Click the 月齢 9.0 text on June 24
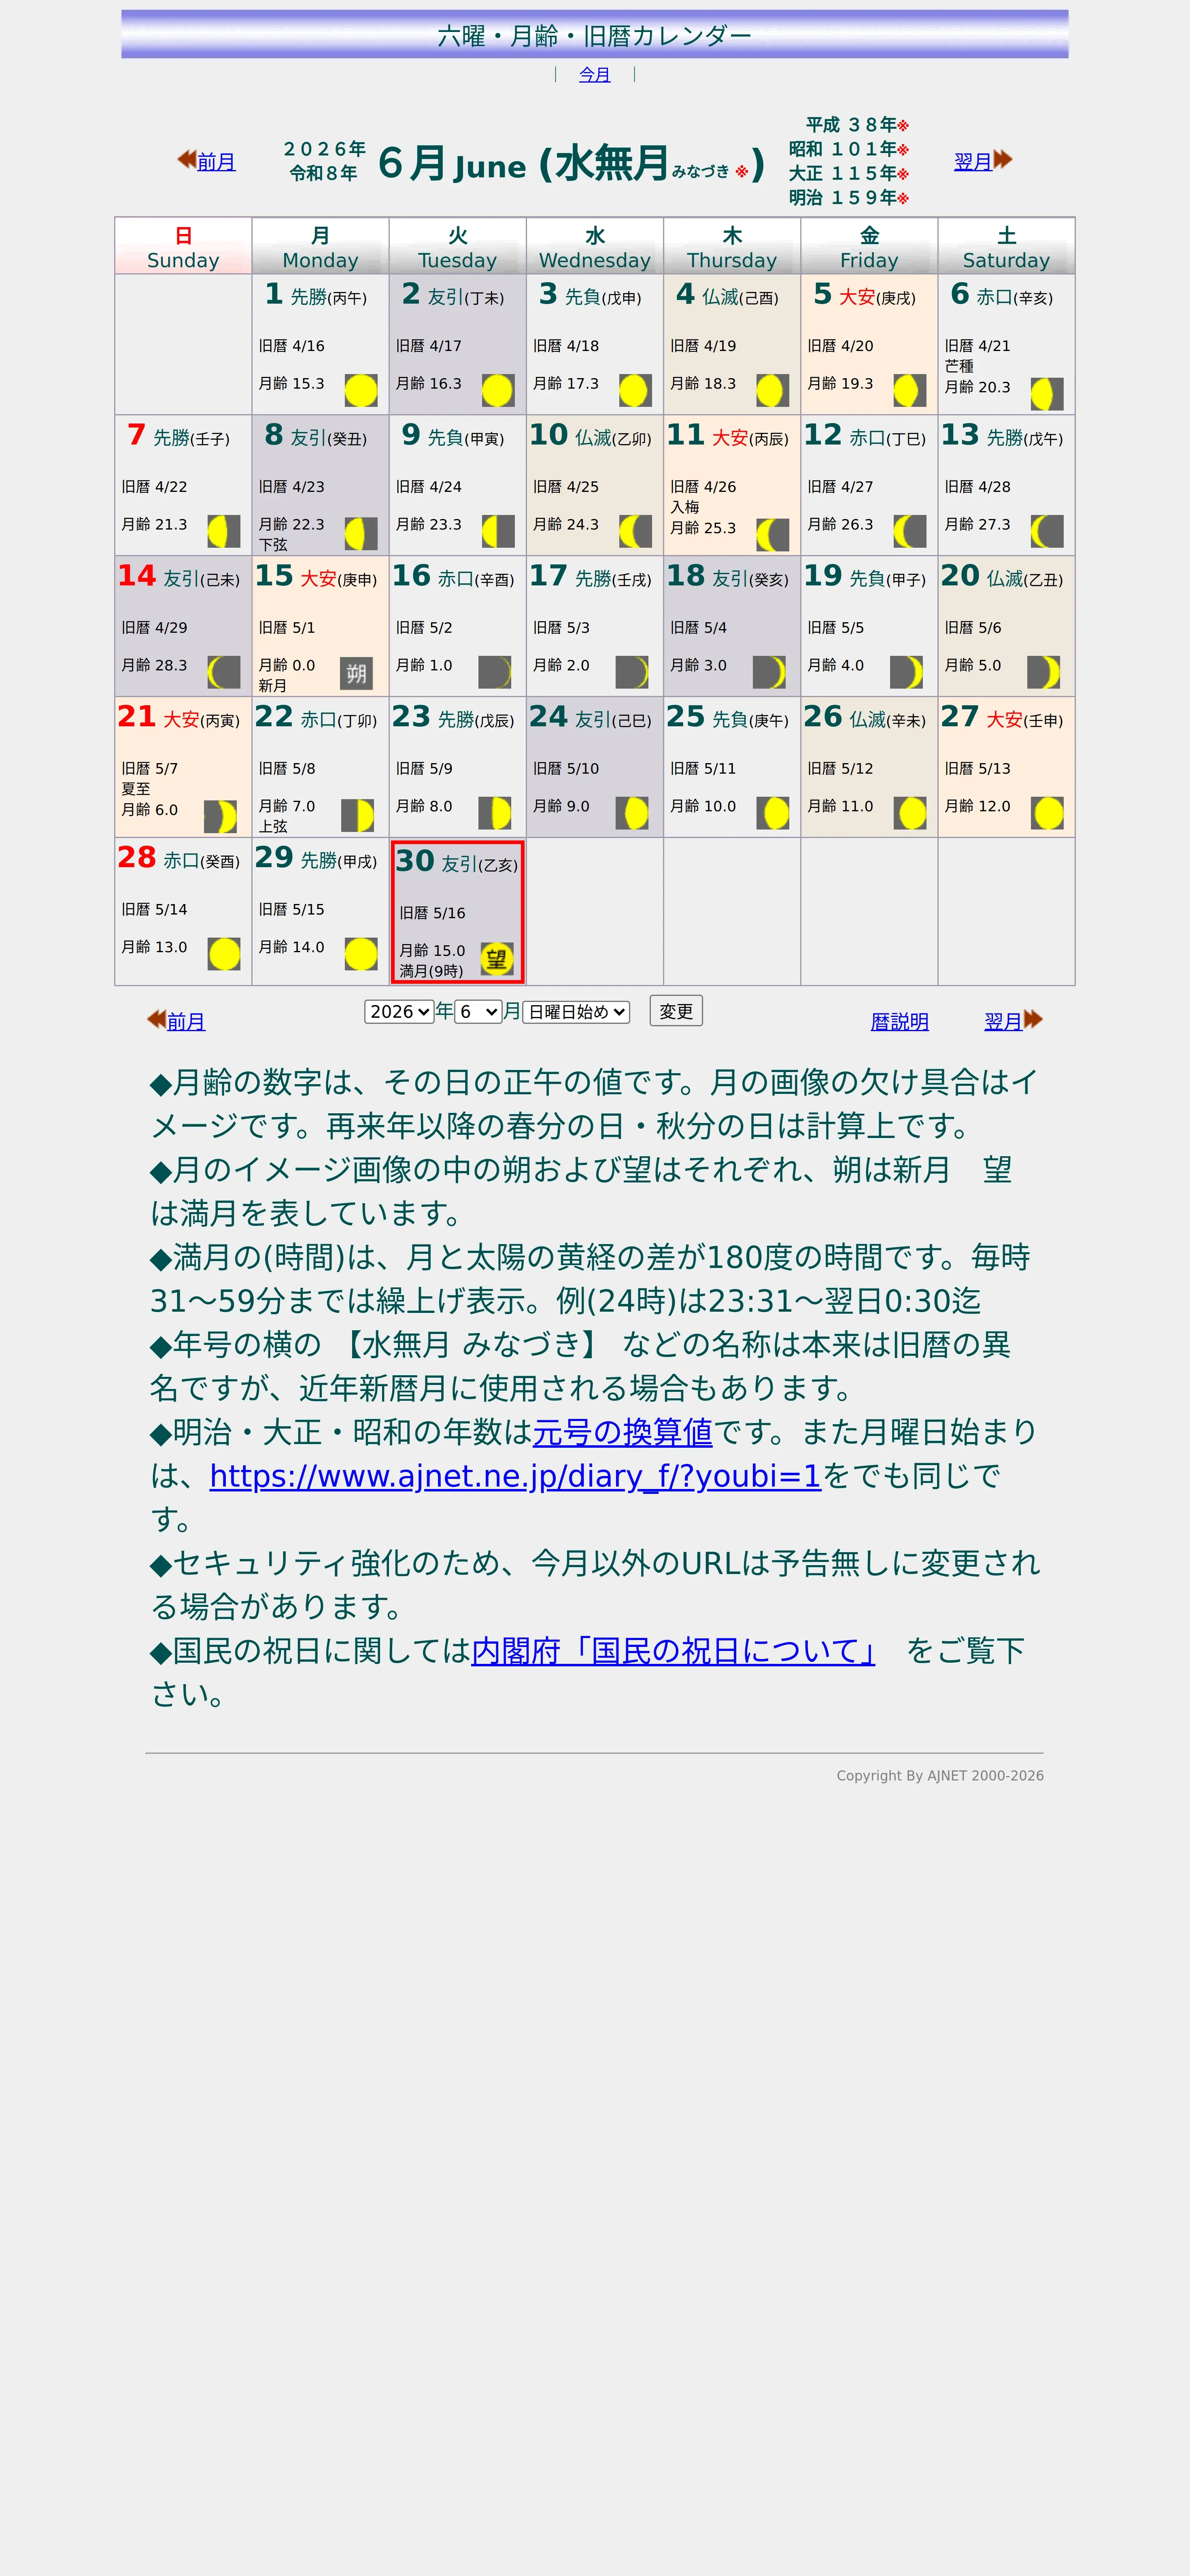The image size is (1190, 2576). click(561, 806)
